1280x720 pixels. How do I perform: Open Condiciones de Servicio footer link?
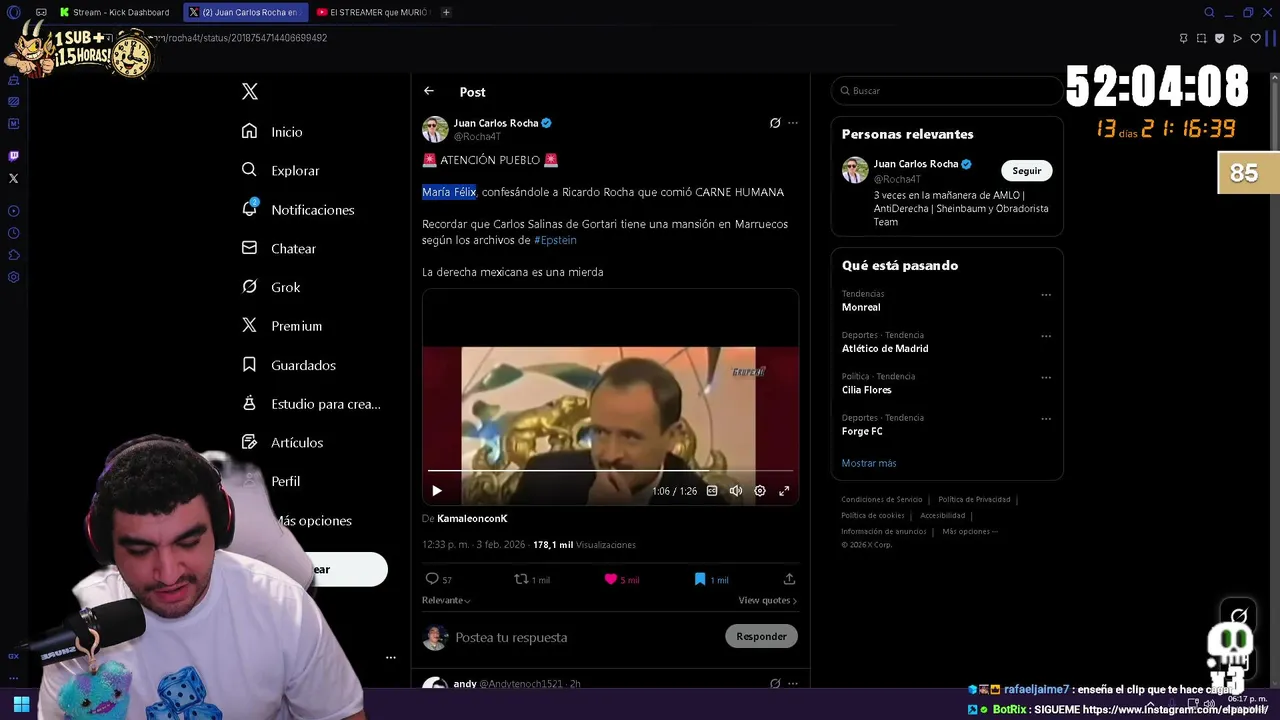tap(882, 499)
